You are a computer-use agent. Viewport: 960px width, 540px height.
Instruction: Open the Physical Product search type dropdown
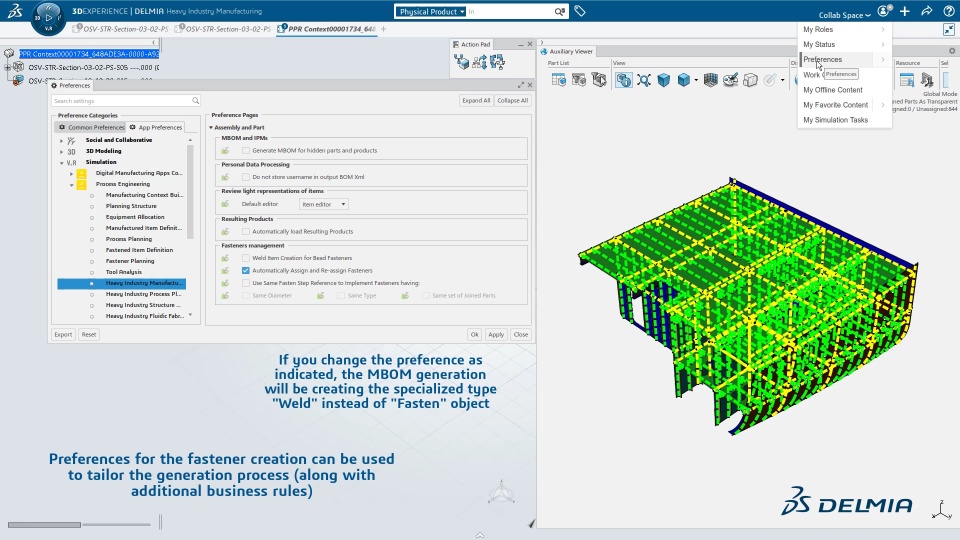(x=430, y=12)
